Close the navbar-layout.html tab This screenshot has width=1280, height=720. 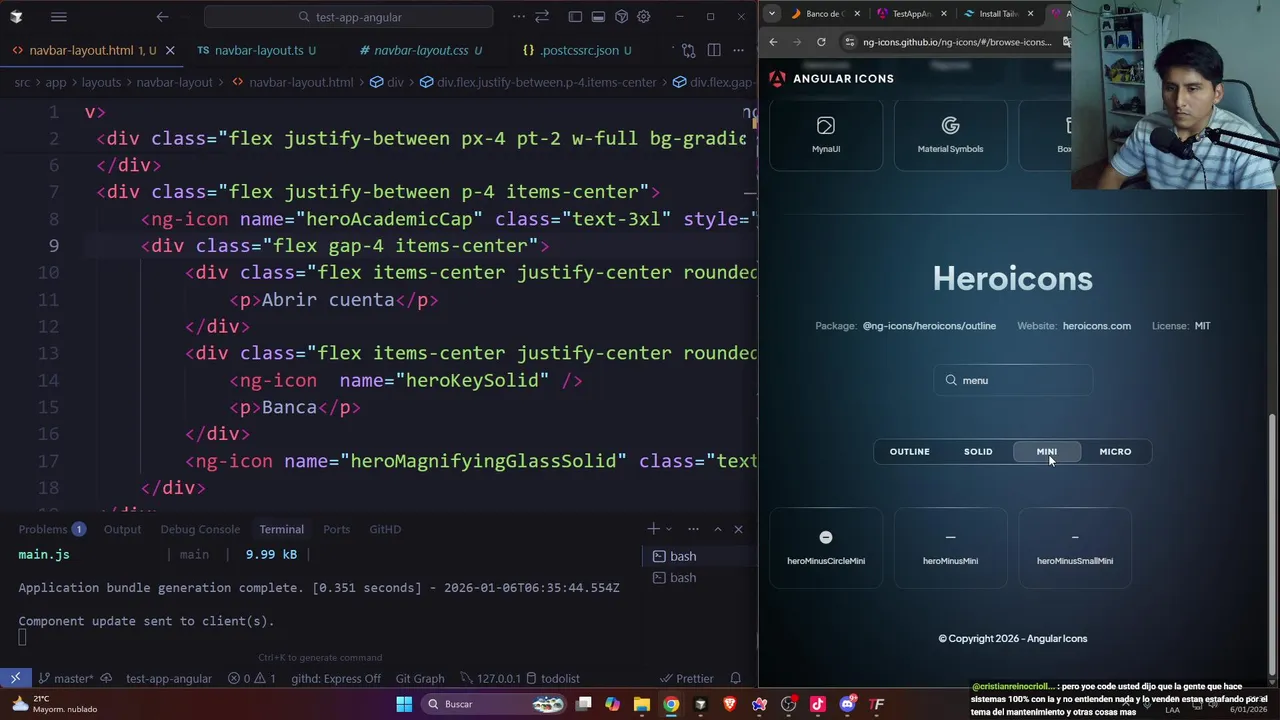pos(170,50)
